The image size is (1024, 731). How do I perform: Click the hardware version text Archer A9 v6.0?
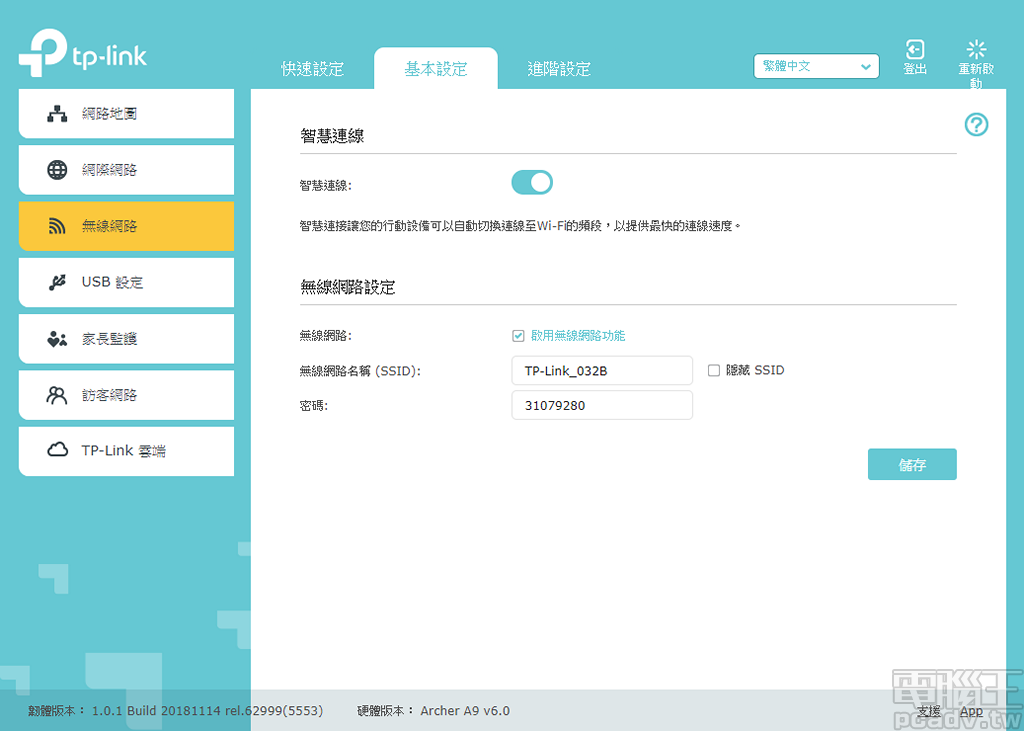click(465, 711)
